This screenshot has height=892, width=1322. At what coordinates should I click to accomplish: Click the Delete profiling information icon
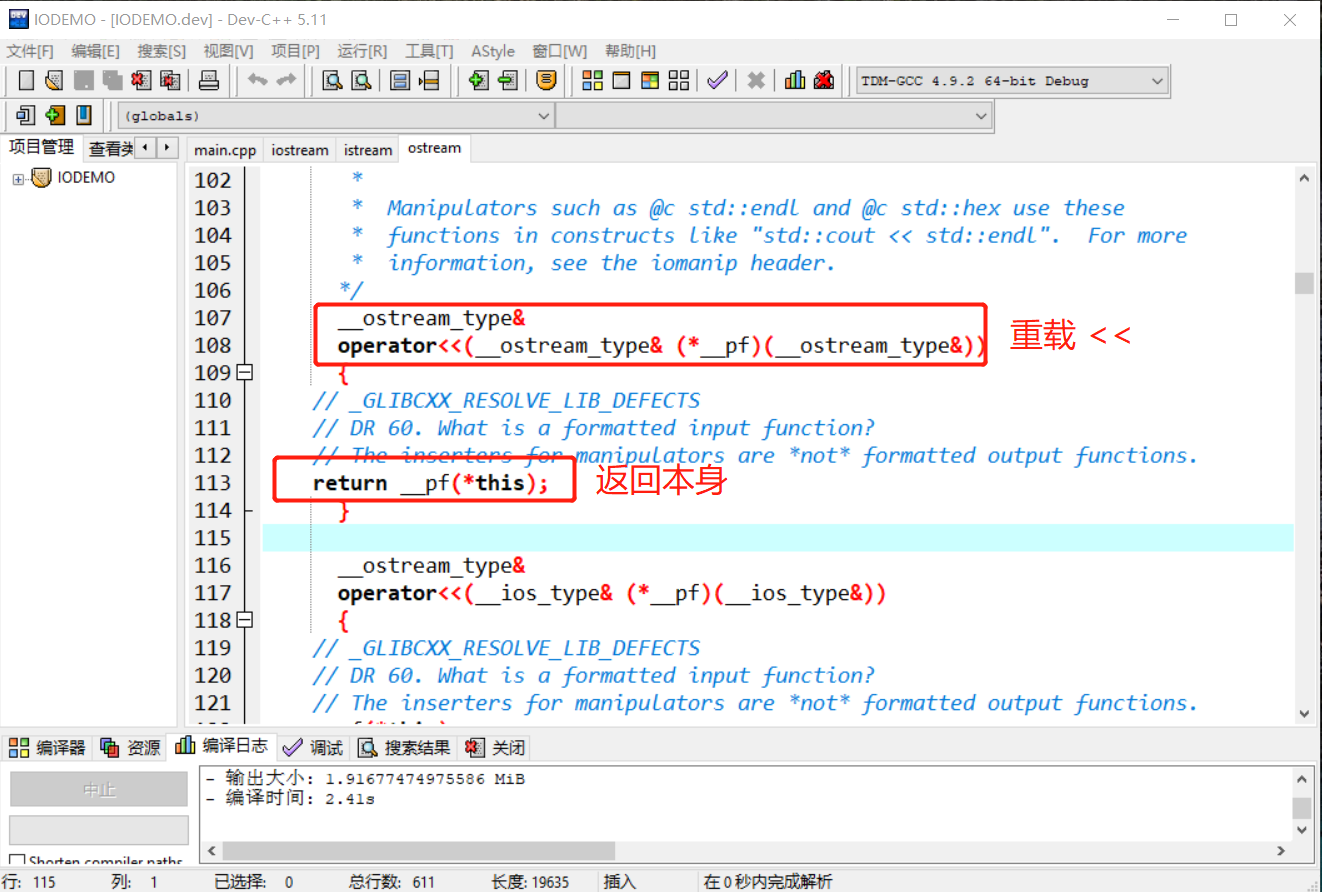point(824,81)
